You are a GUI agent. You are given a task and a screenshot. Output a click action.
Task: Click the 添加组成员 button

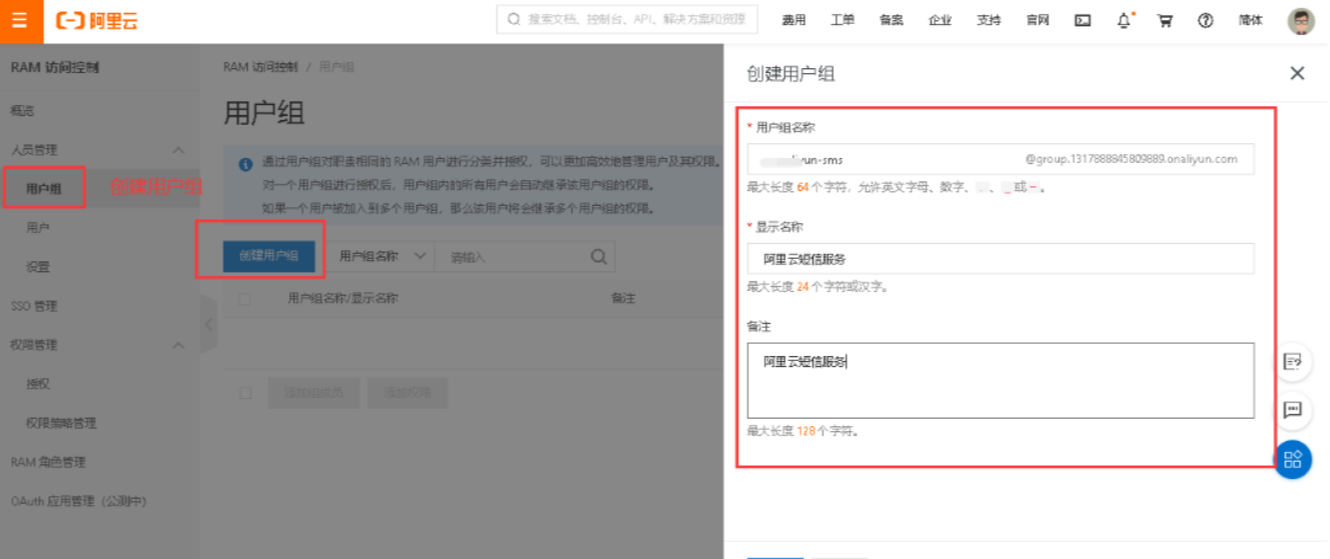click(312, 393)
